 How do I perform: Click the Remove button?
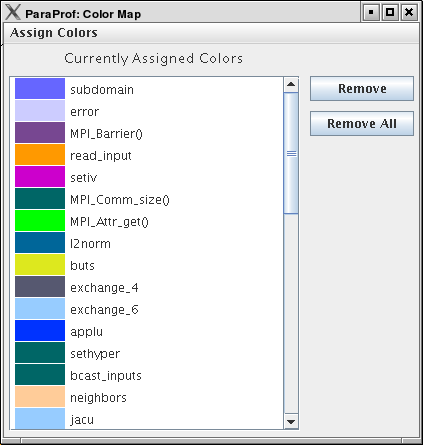pos(362,89)
